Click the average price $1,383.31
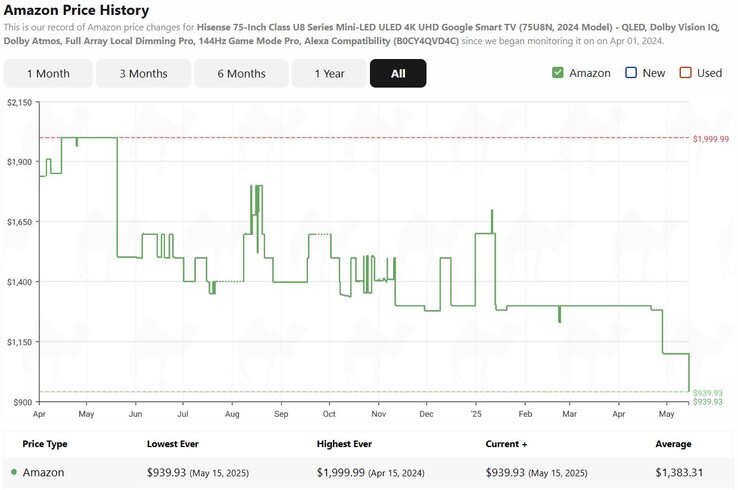Viewport: 738px width, 490px height. coord(679,473)
